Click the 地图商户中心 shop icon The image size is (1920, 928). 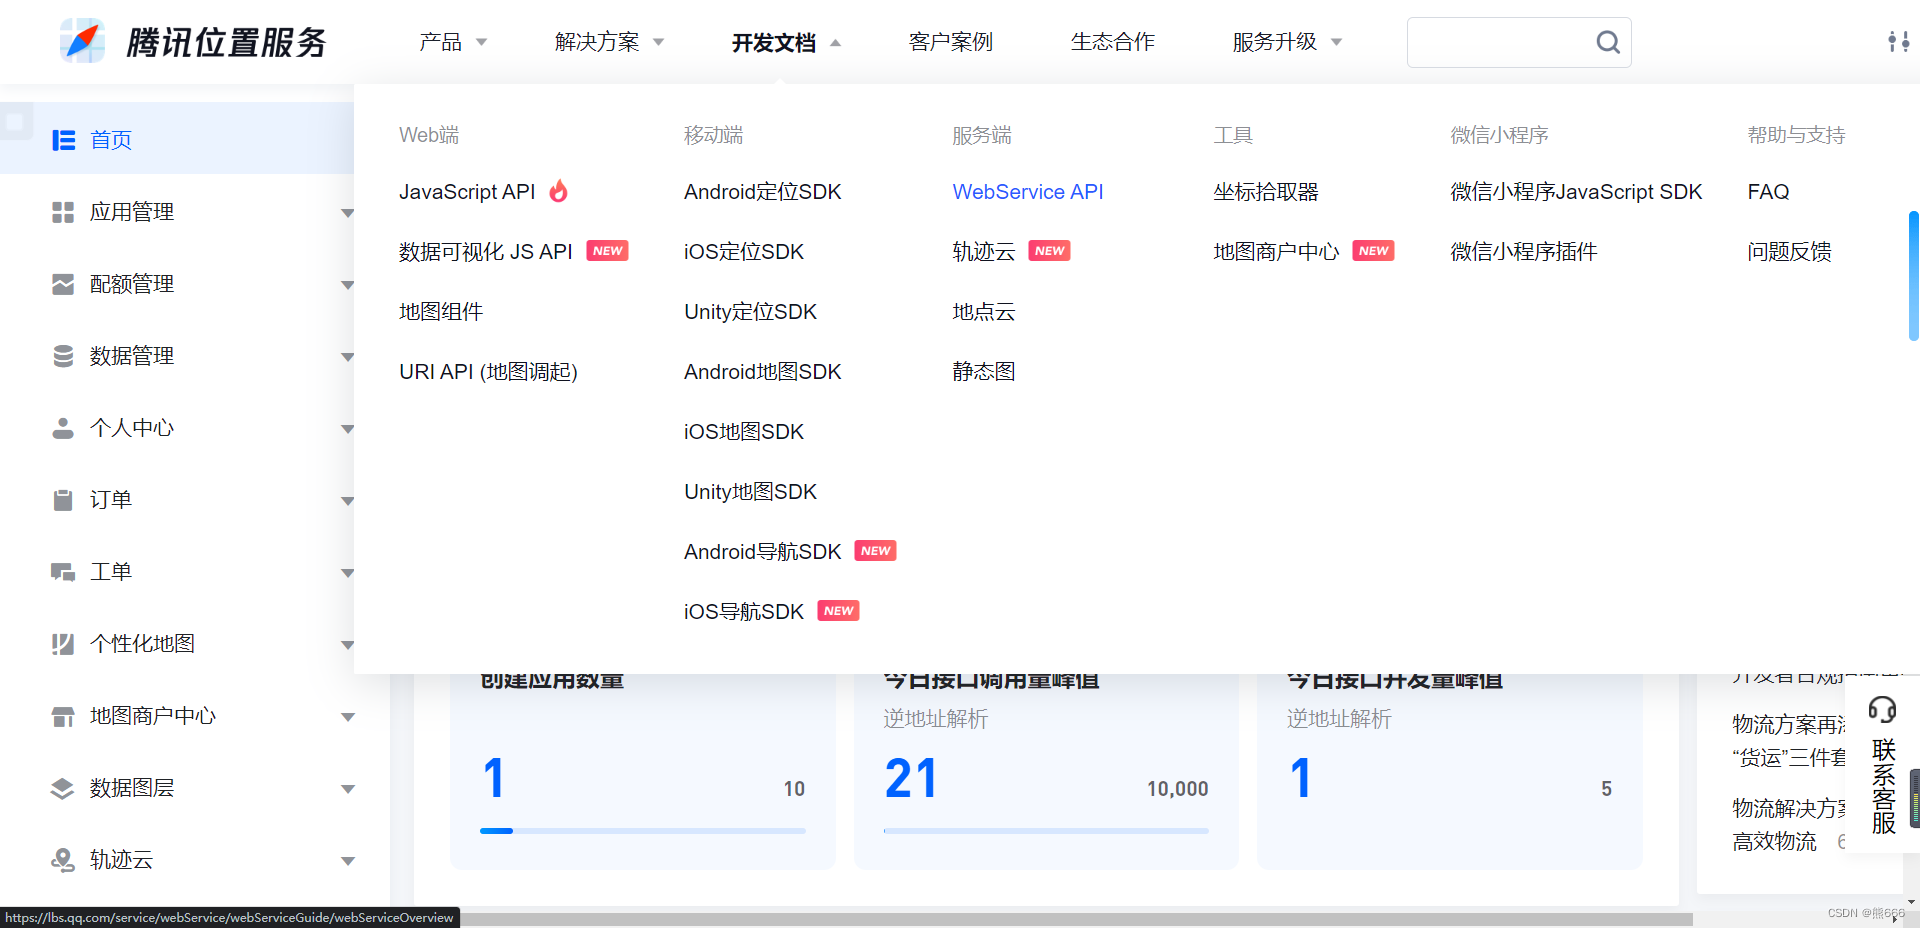pos(63,716)
